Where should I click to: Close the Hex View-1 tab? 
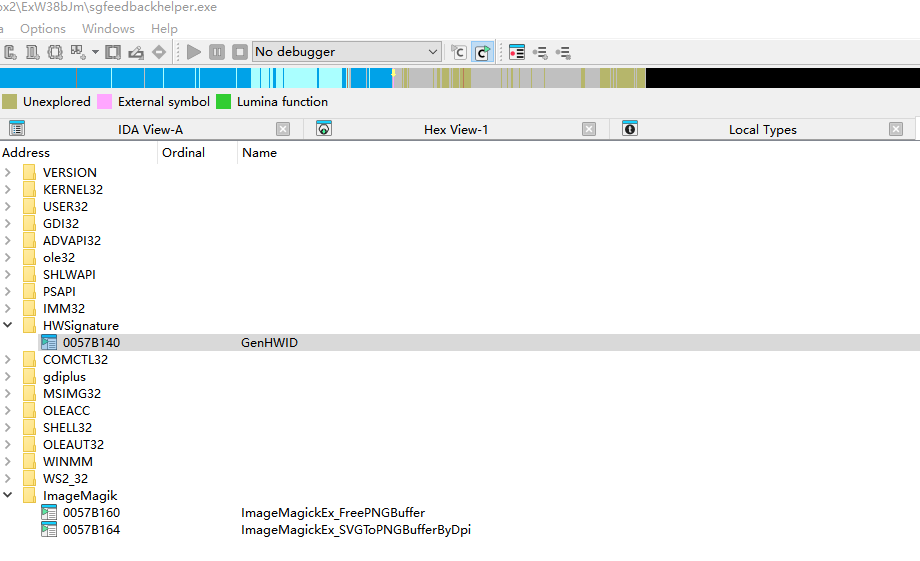point(589,129)
